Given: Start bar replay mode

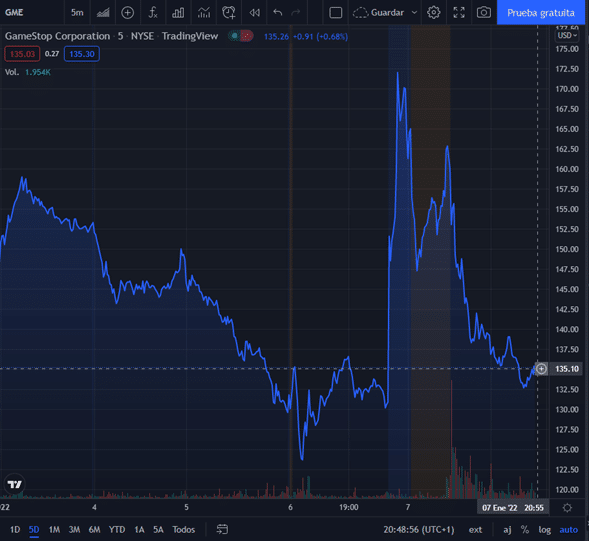Looking at the screenshot, I should (x=254, y=12).
